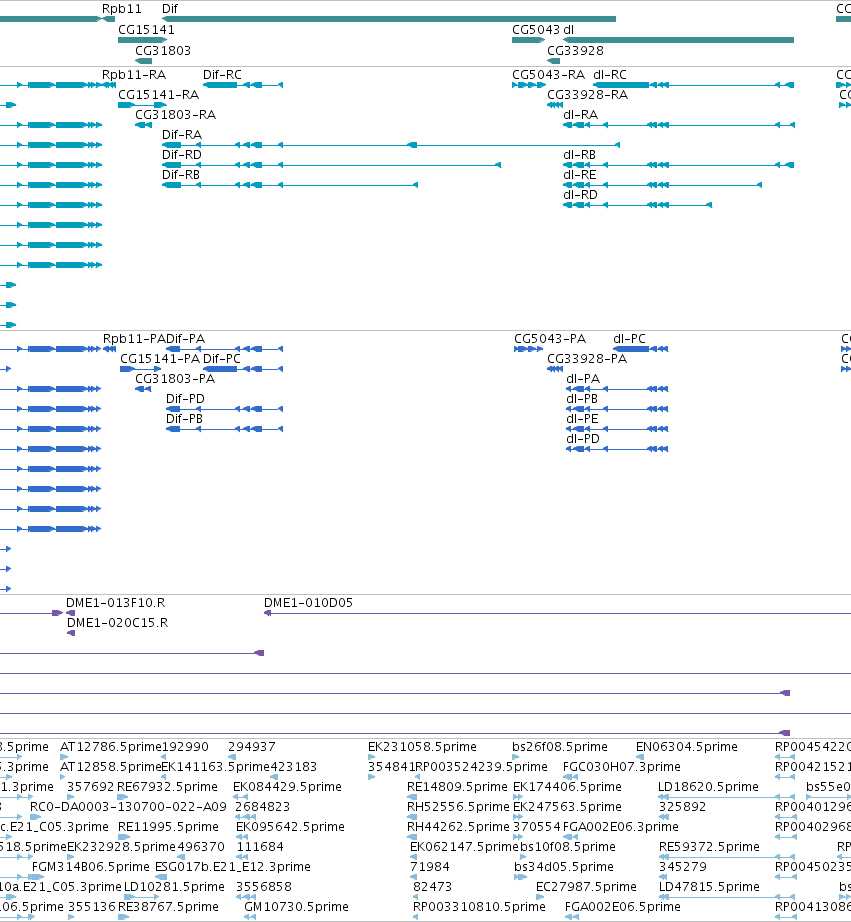Open the CG31803-PA protein label
Image resolution: width=851 pixels, height=922 pixels.
click(x=175, y=379)
